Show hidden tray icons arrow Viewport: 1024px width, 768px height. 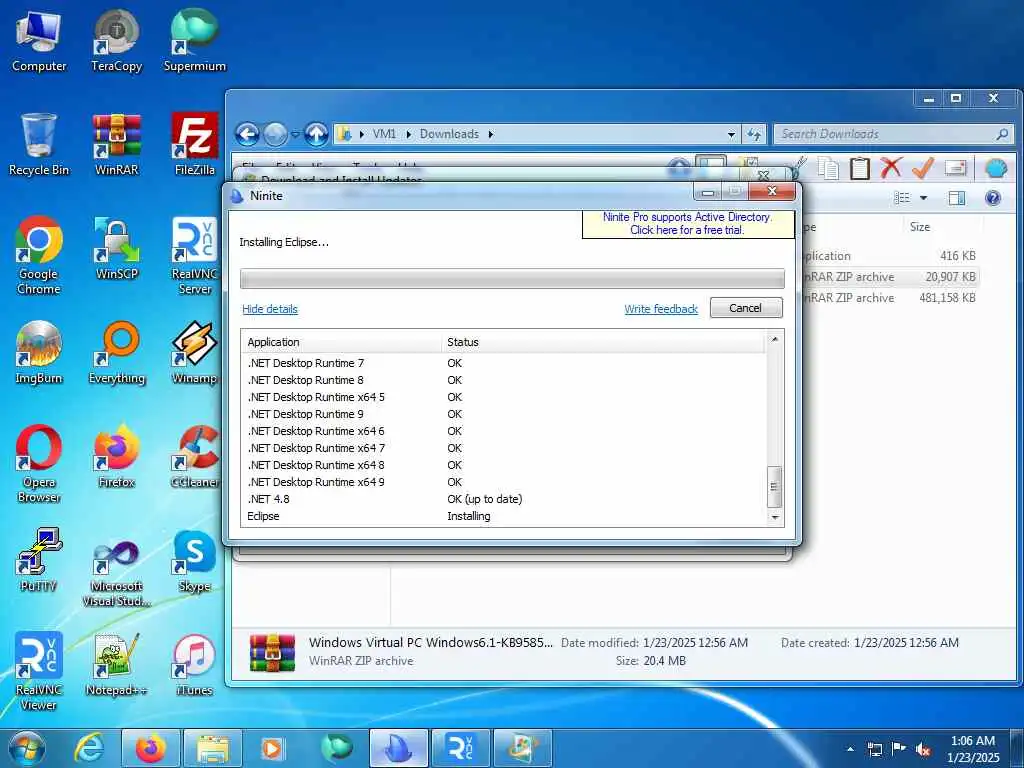(x=850, y=749)
